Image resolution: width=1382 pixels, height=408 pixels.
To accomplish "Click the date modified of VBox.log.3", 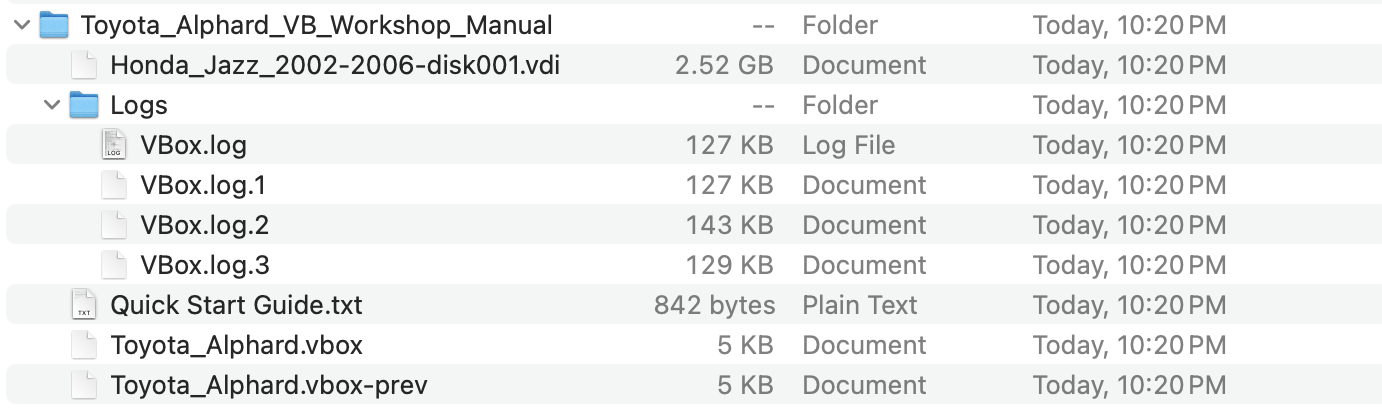I will (x=1129, y=265).
